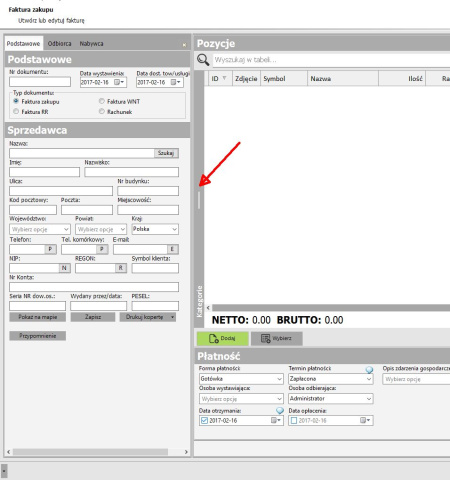Click the Wyszukaj w tabeli search field
The width and height of the screenshot is (450, 480).
(331, 60)
